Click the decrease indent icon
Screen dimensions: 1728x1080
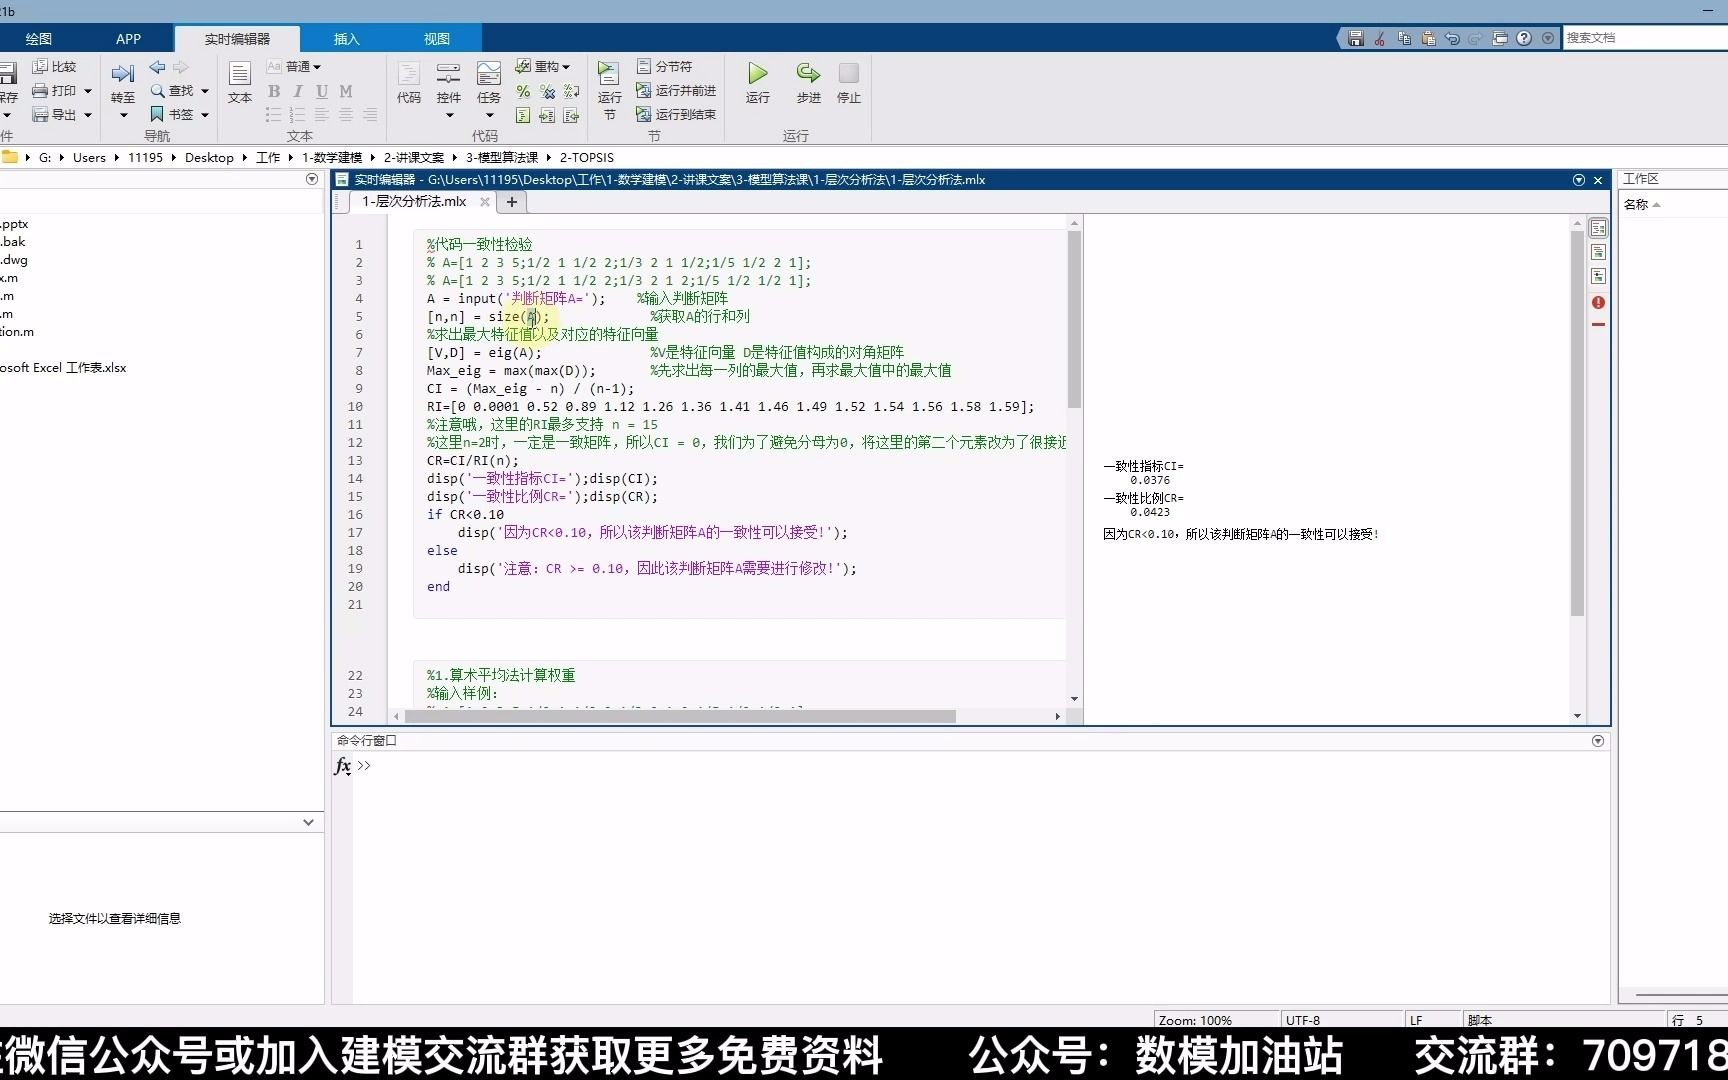pos(571,115)
